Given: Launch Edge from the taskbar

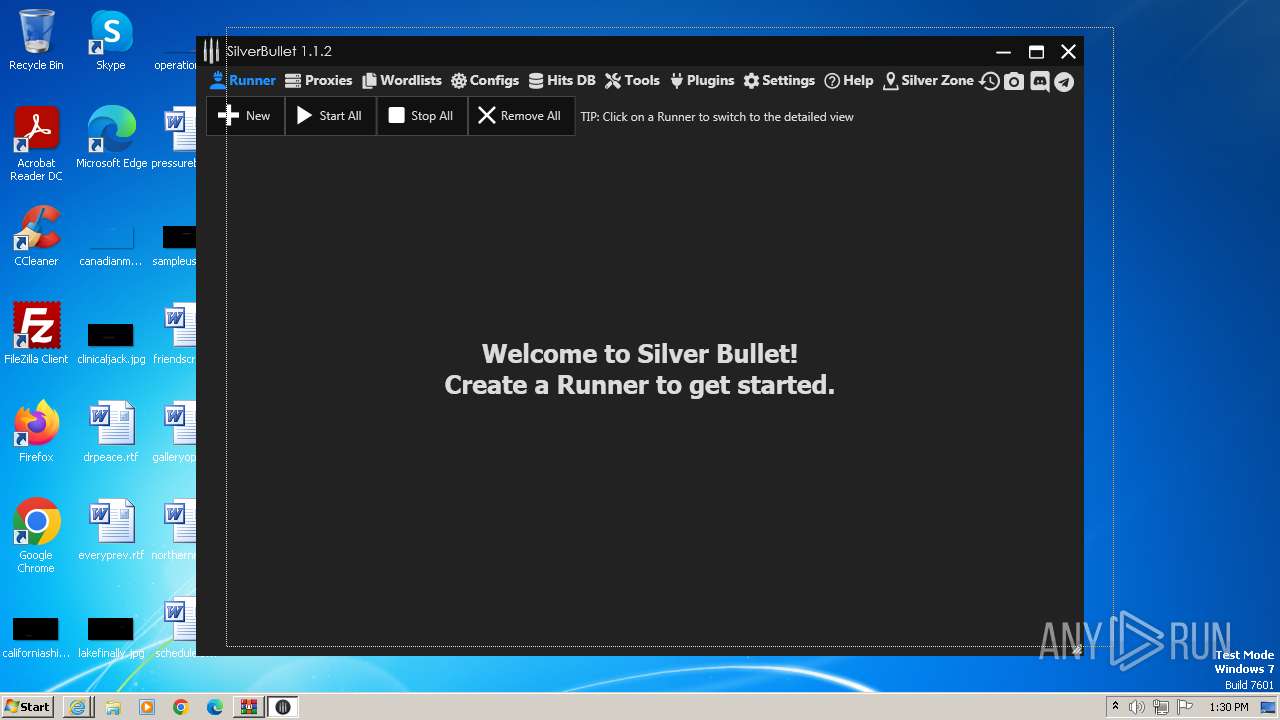Looking at the screenshot, I should (x=215, y=707).
